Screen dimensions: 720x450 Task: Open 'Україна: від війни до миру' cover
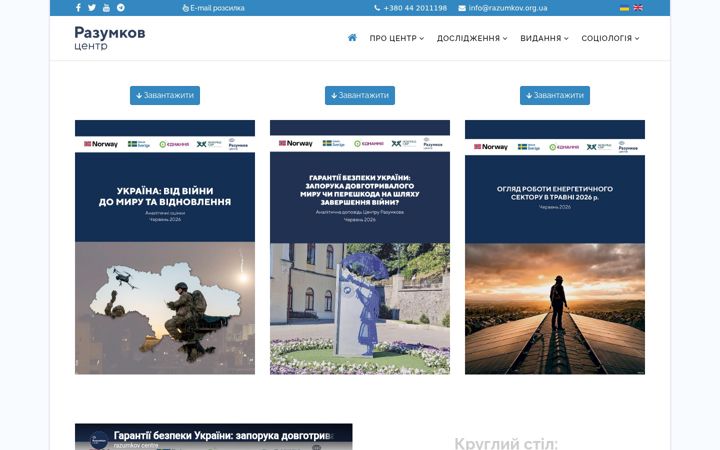click(165, 247)
